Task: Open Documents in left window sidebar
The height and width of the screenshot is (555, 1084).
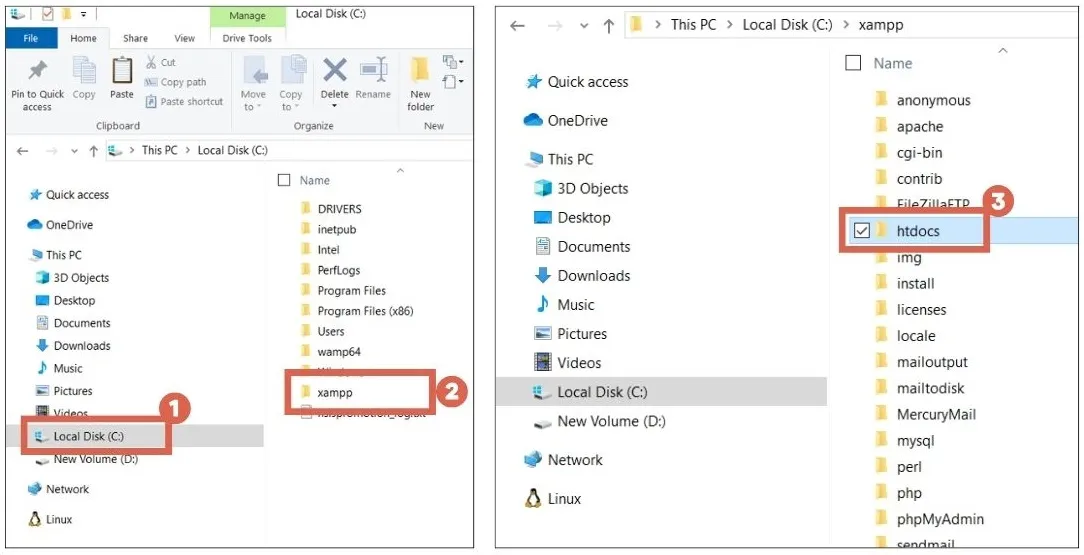Action: (x=73, y=323)
